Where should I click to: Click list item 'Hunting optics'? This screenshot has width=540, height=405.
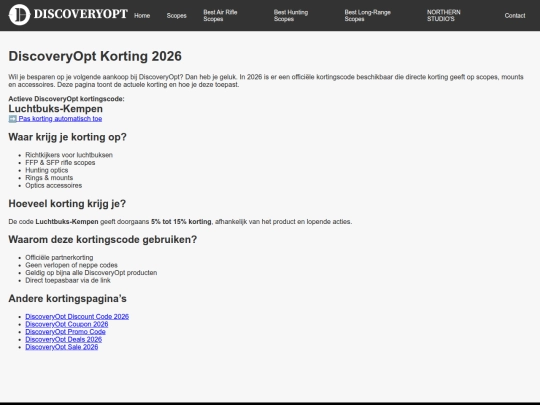click(46, 170)
